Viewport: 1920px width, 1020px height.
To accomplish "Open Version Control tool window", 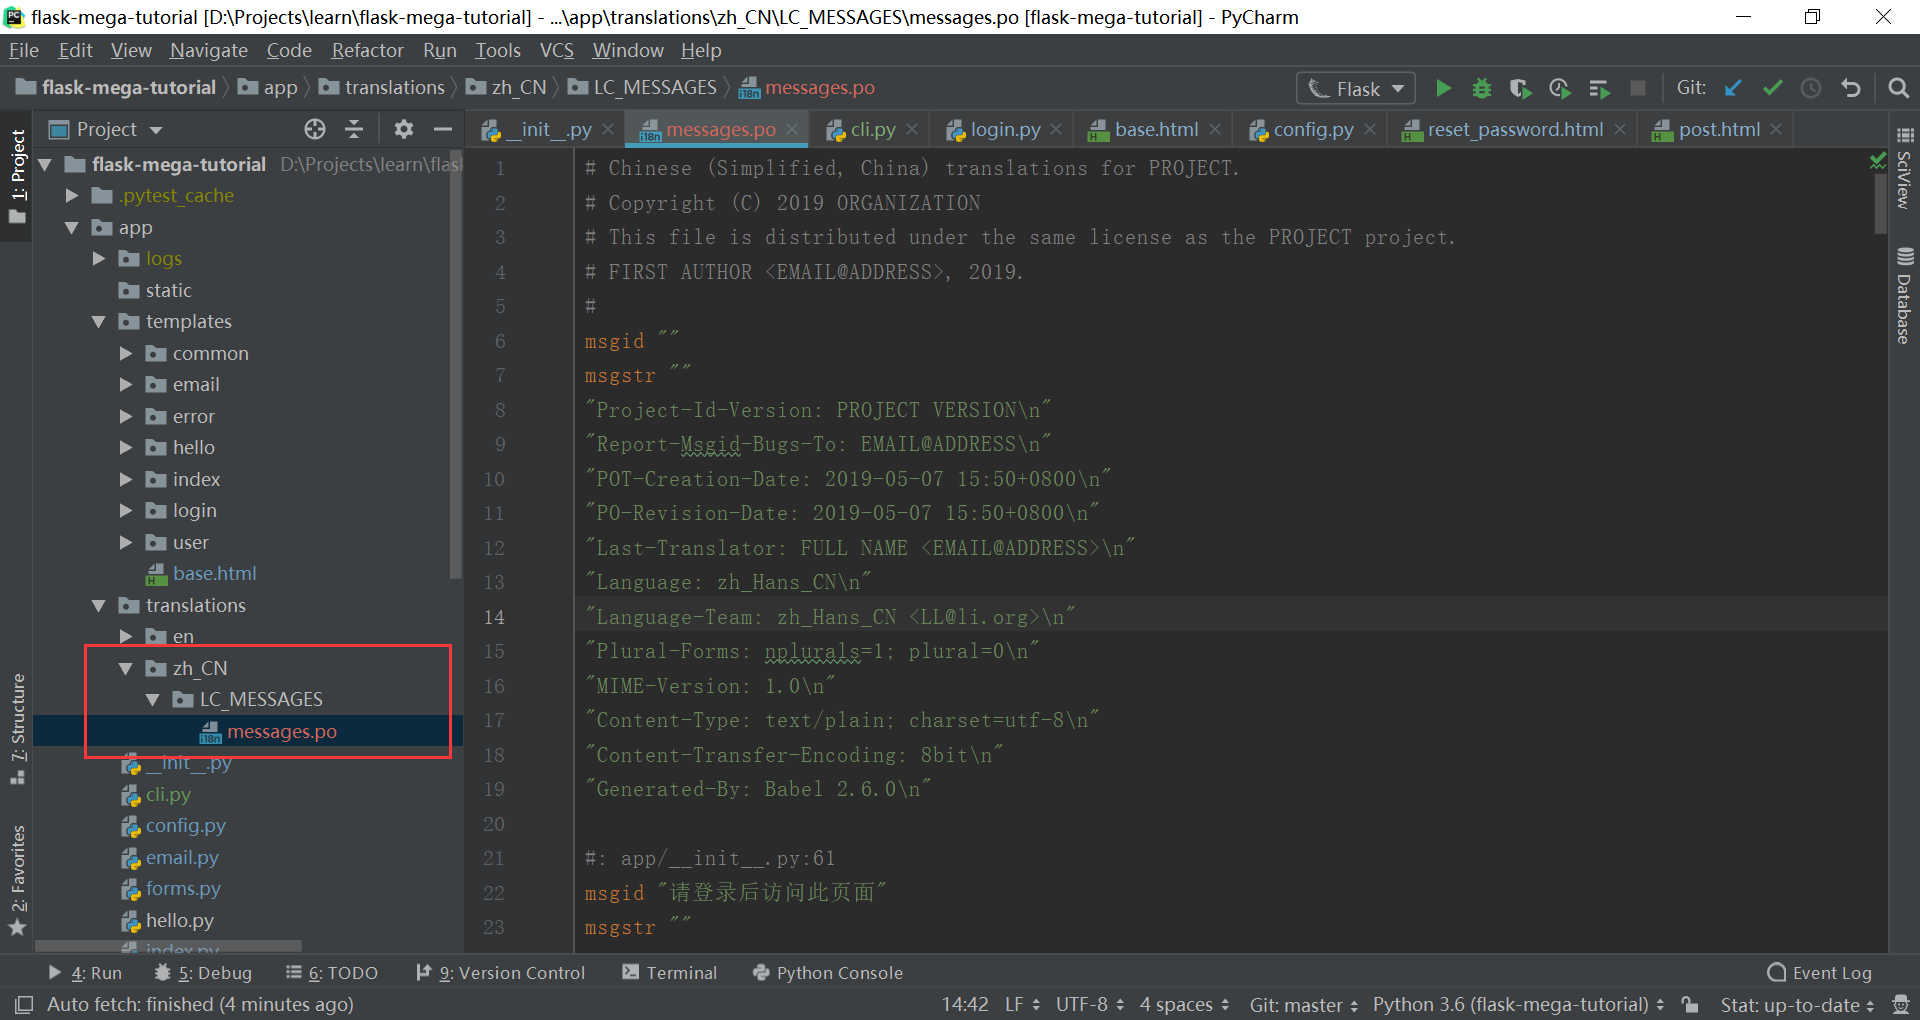I will point(500,973).
